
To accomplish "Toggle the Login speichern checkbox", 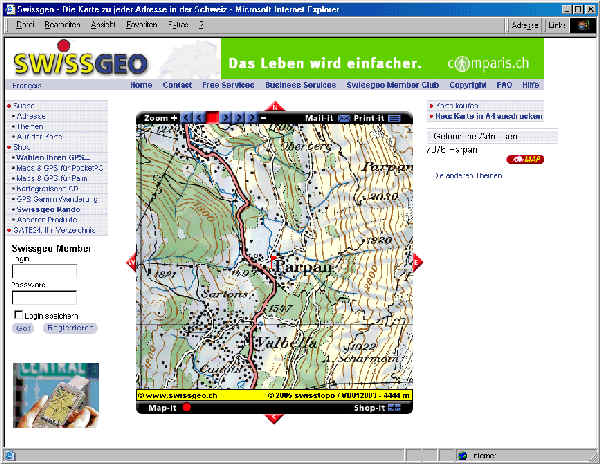I will coord(18,314).
